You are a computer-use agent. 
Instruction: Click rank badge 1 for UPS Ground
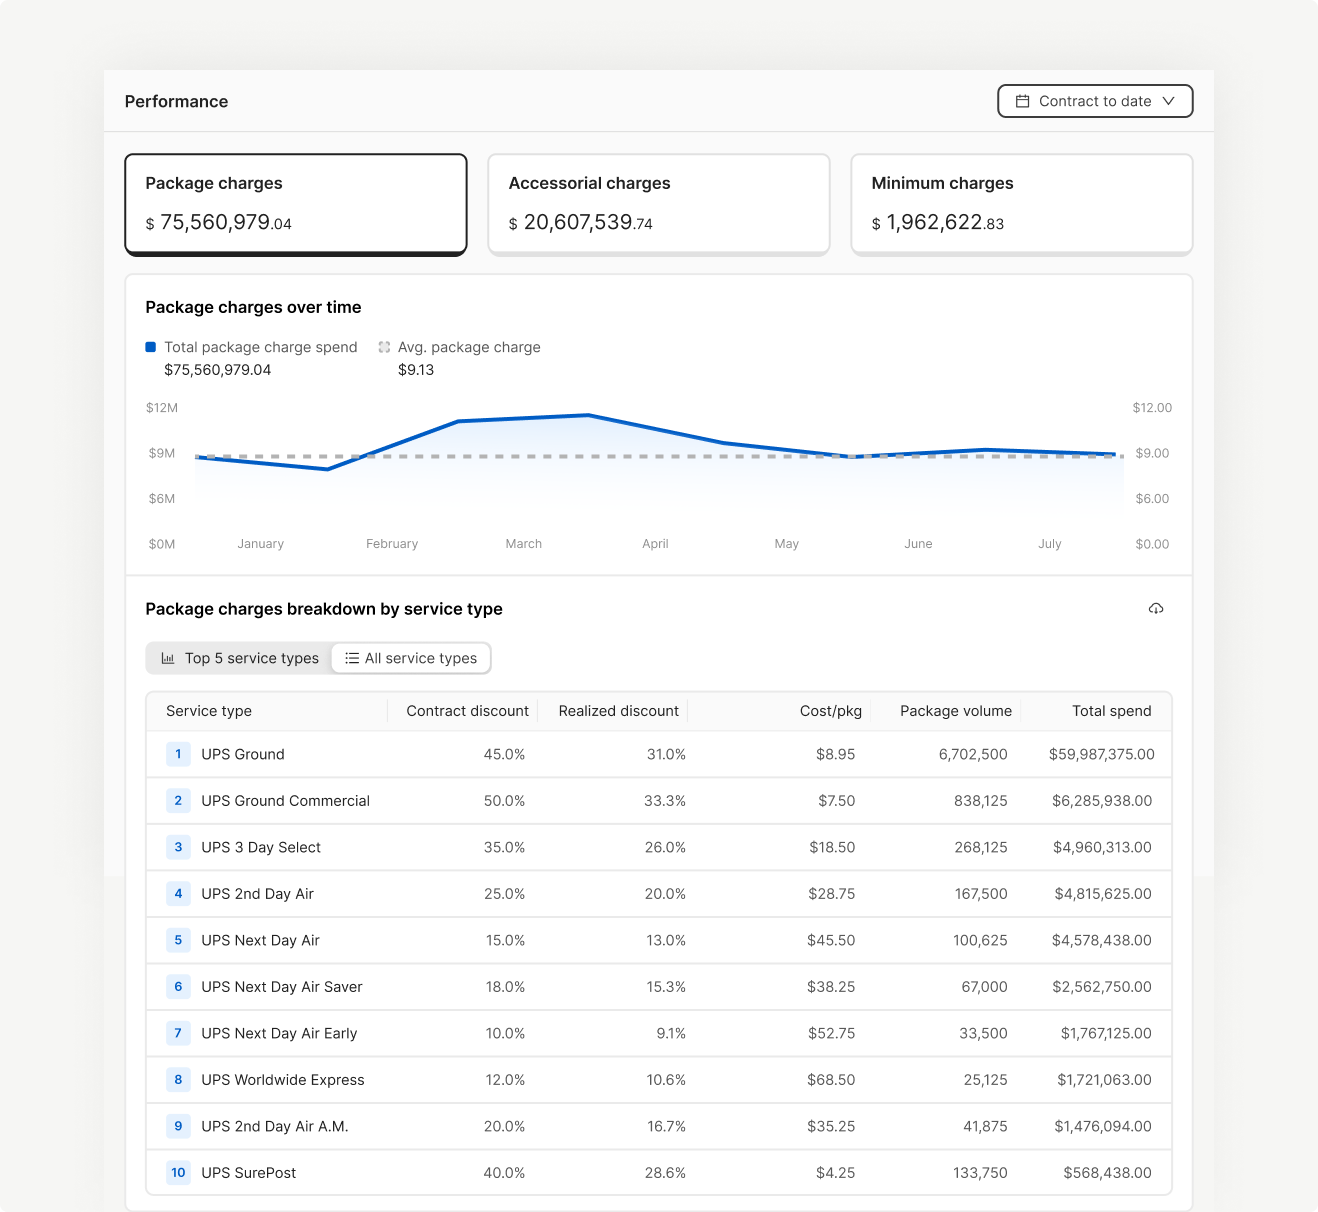pos(178,754)
